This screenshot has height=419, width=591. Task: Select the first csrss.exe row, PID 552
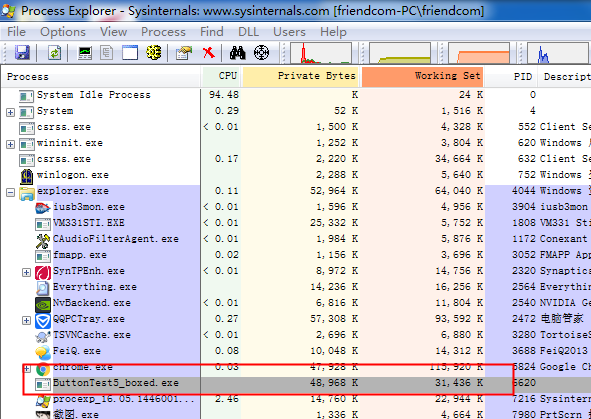pyautogui.click(x=295, y=127)
